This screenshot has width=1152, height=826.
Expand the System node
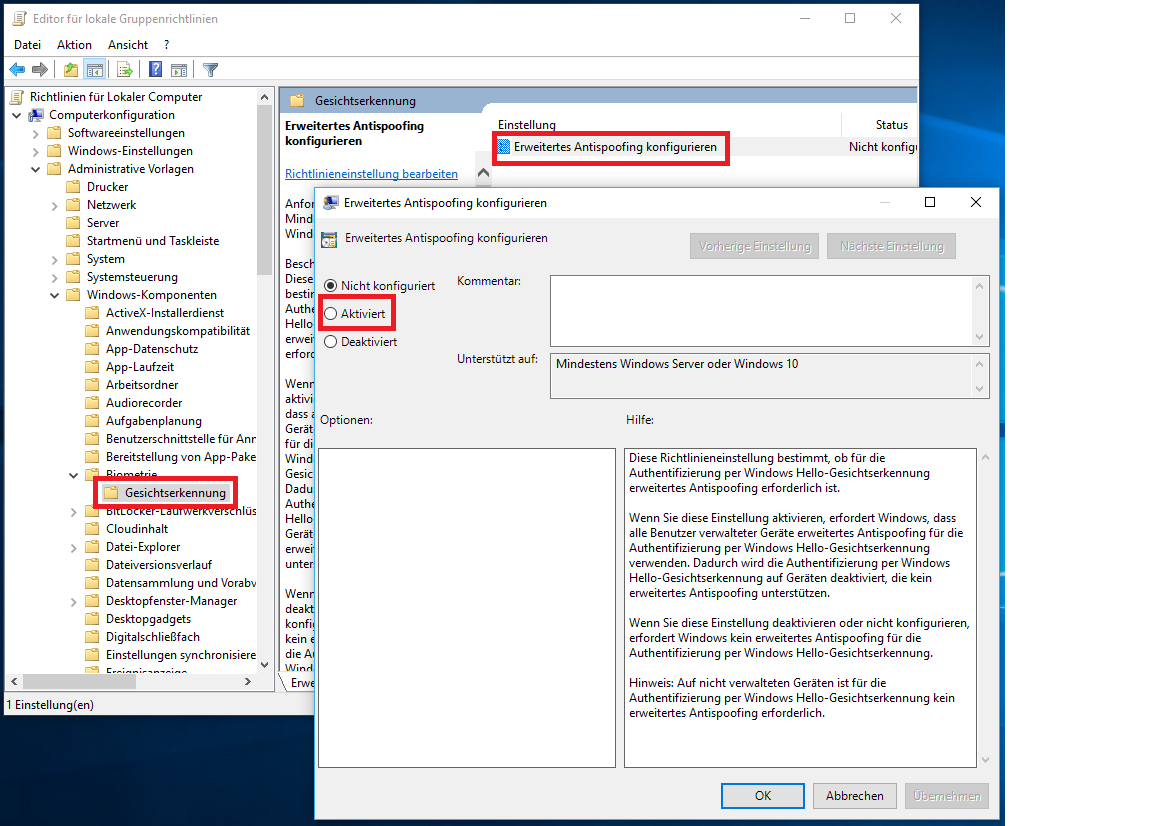coord(54,259)
